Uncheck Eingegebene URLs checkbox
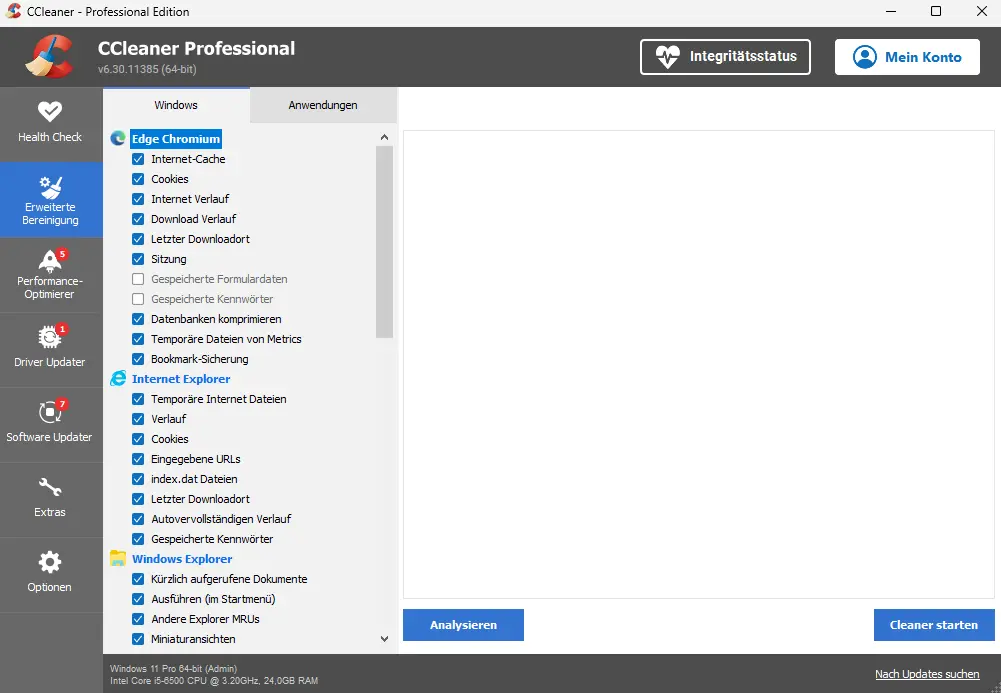Viewport: 1001px width, 693px height. click(138, 459)
